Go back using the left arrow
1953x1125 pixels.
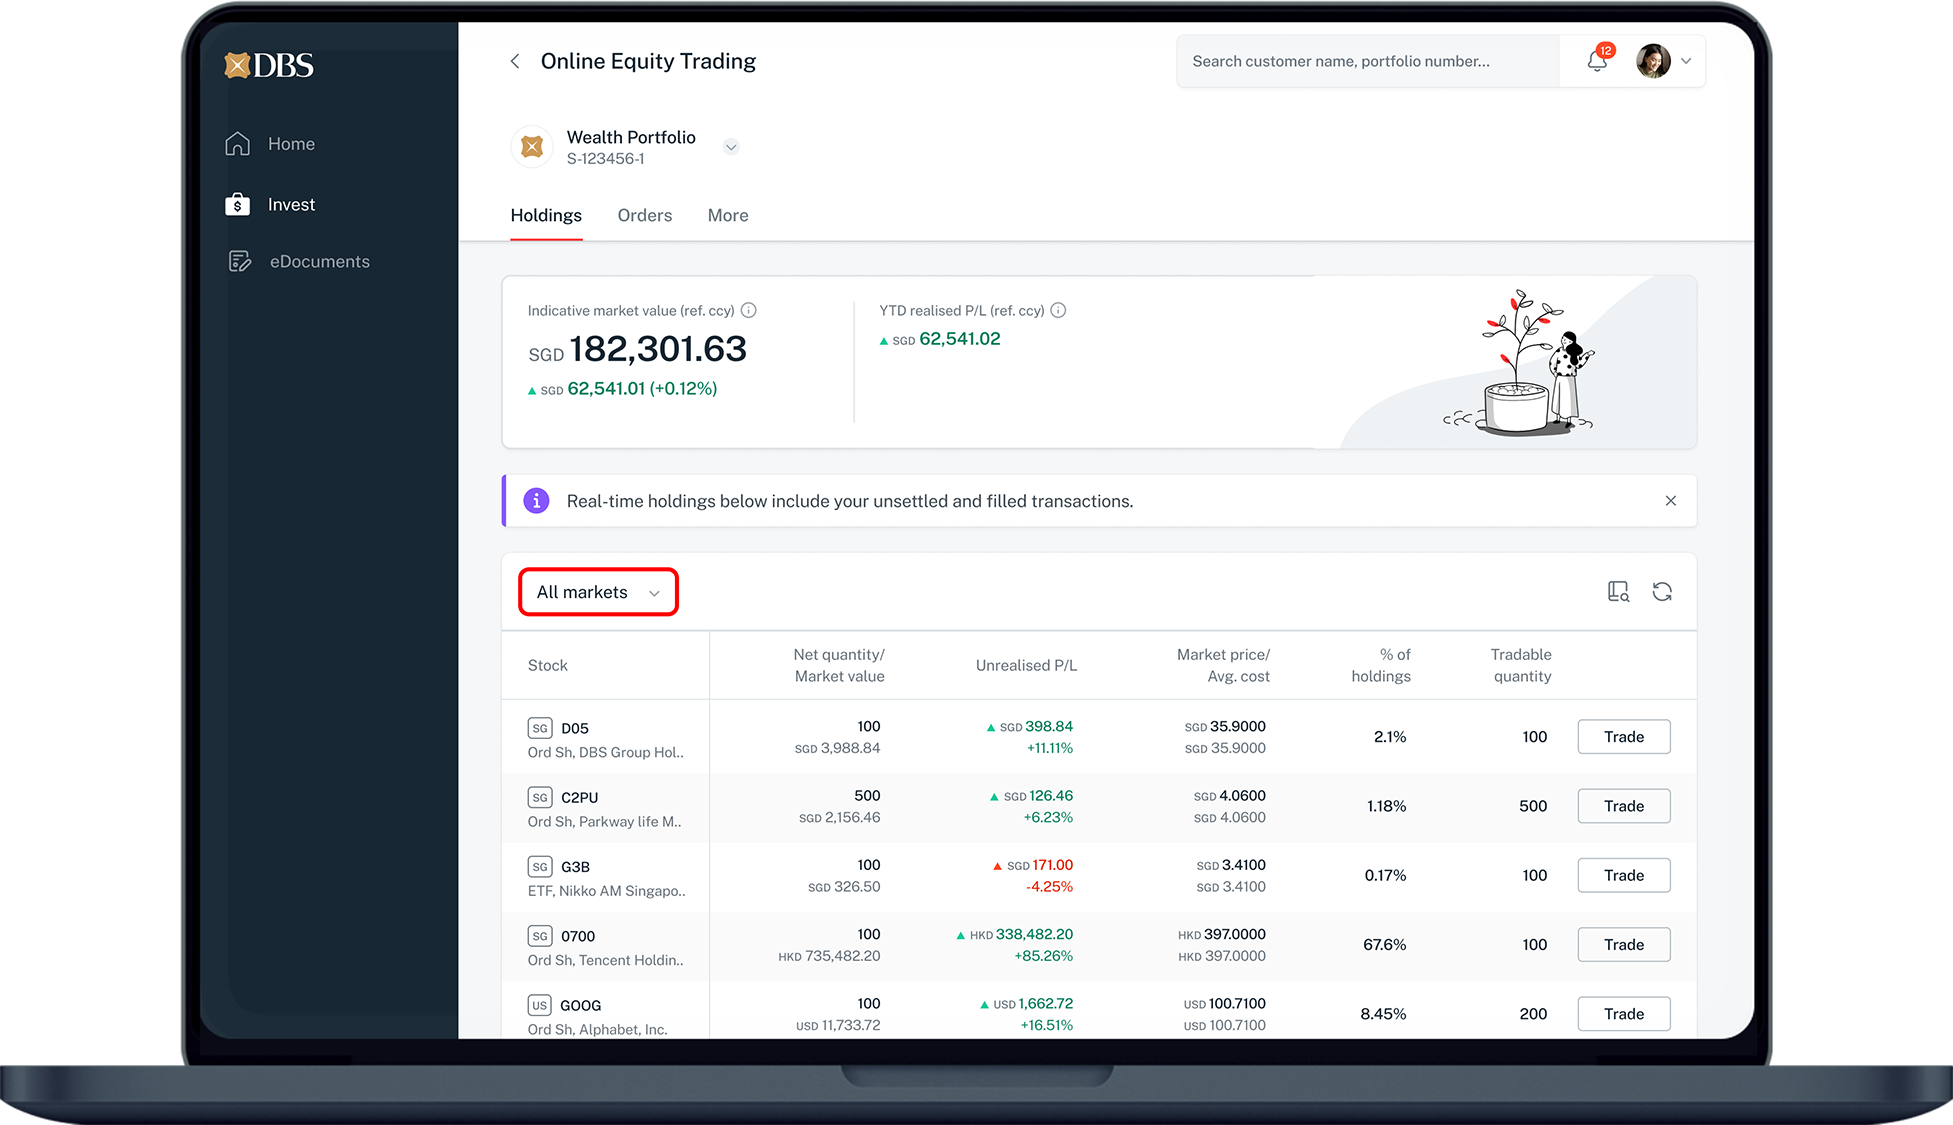point(515,61)
